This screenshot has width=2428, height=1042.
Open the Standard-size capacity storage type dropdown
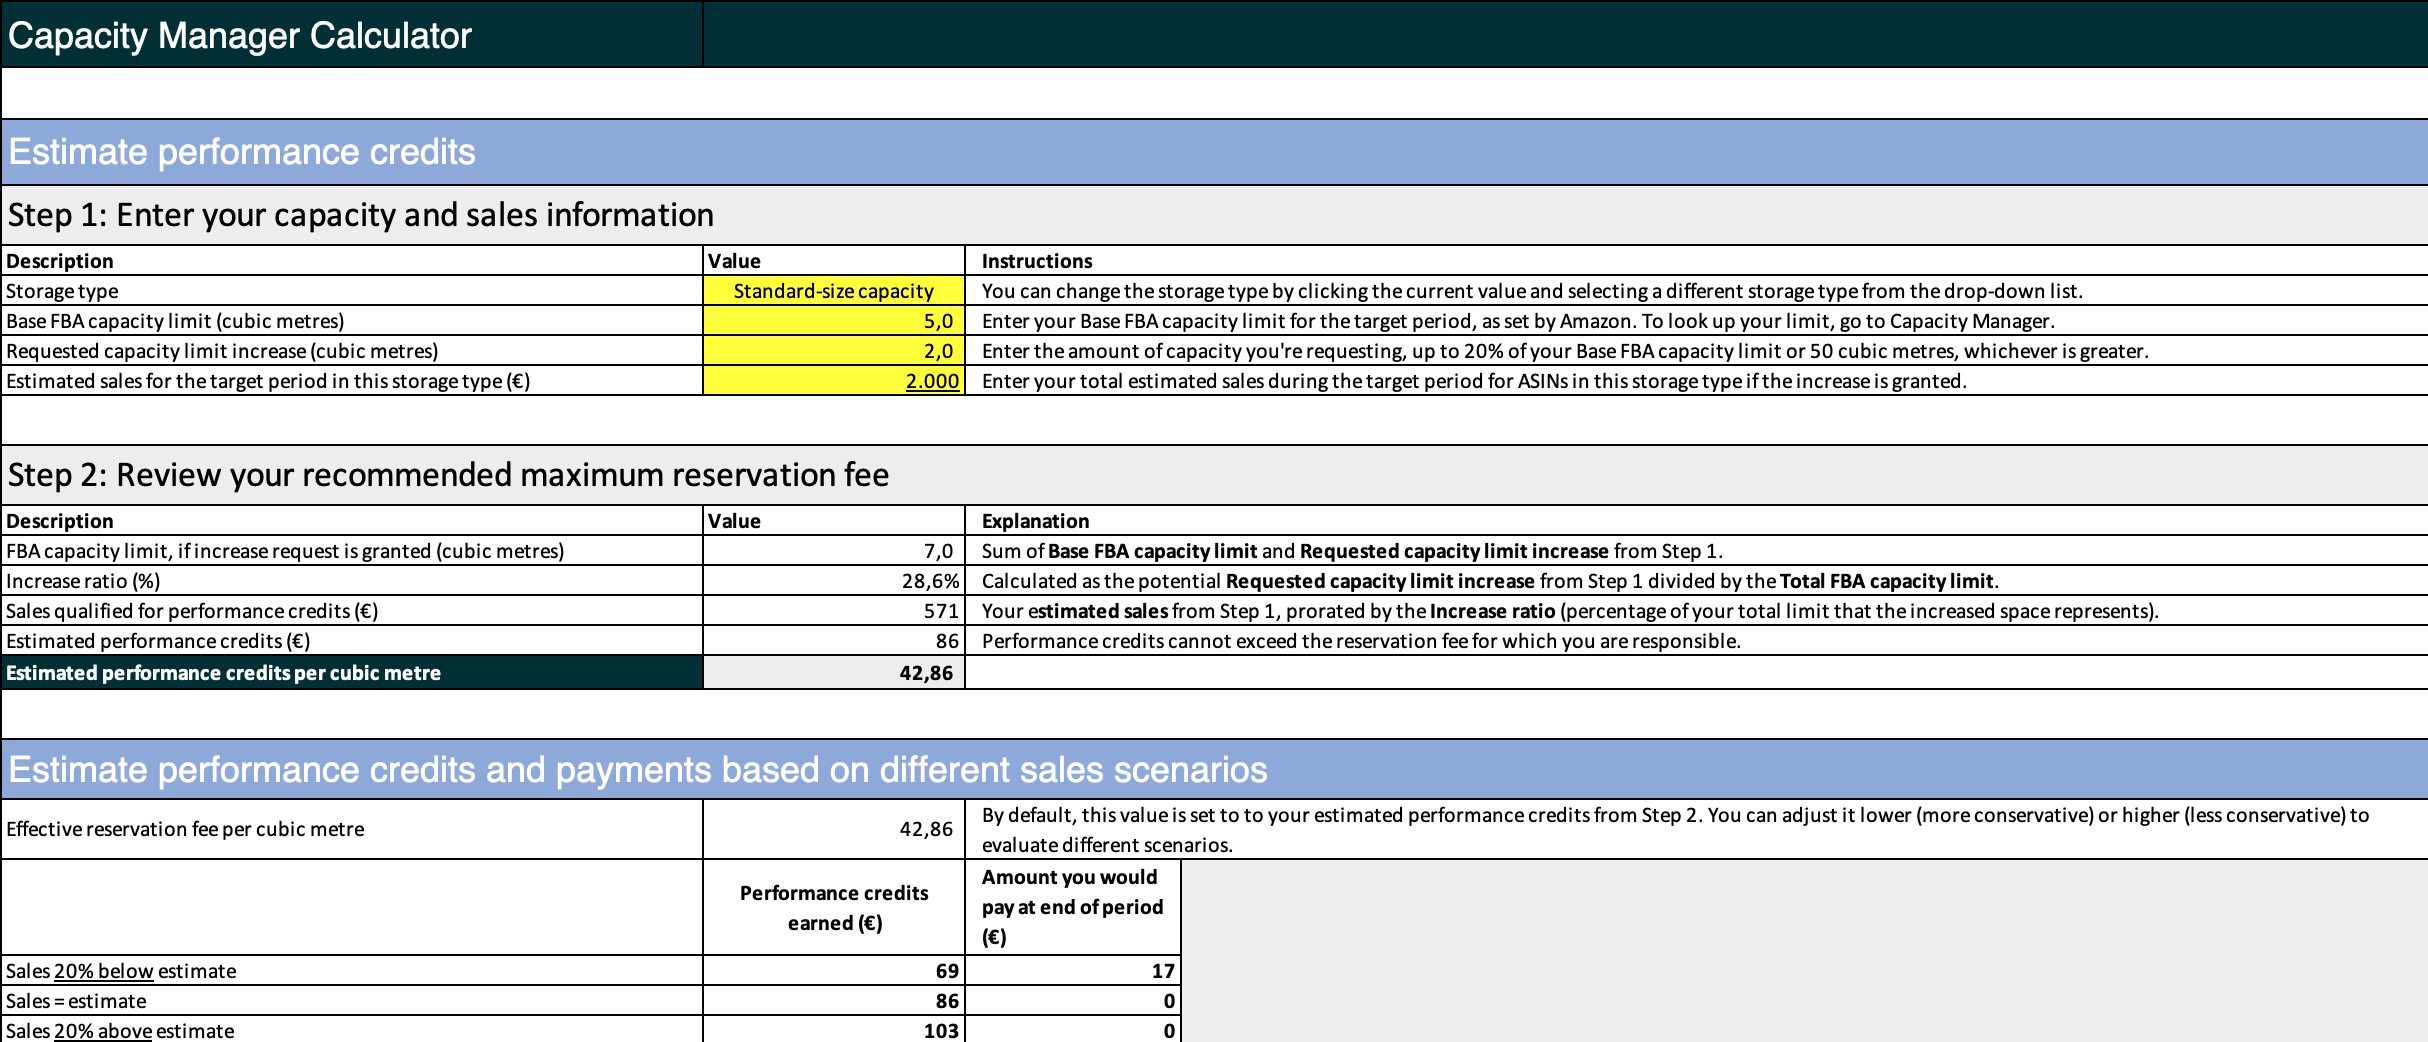tap(833, 291)
